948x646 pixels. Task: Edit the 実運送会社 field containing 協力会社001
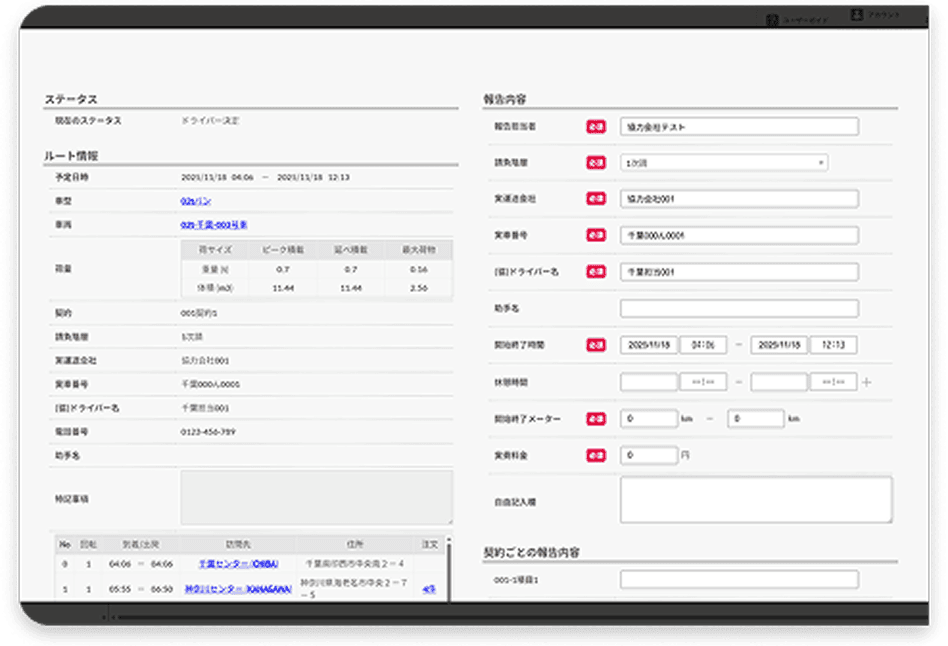point(739,199)
